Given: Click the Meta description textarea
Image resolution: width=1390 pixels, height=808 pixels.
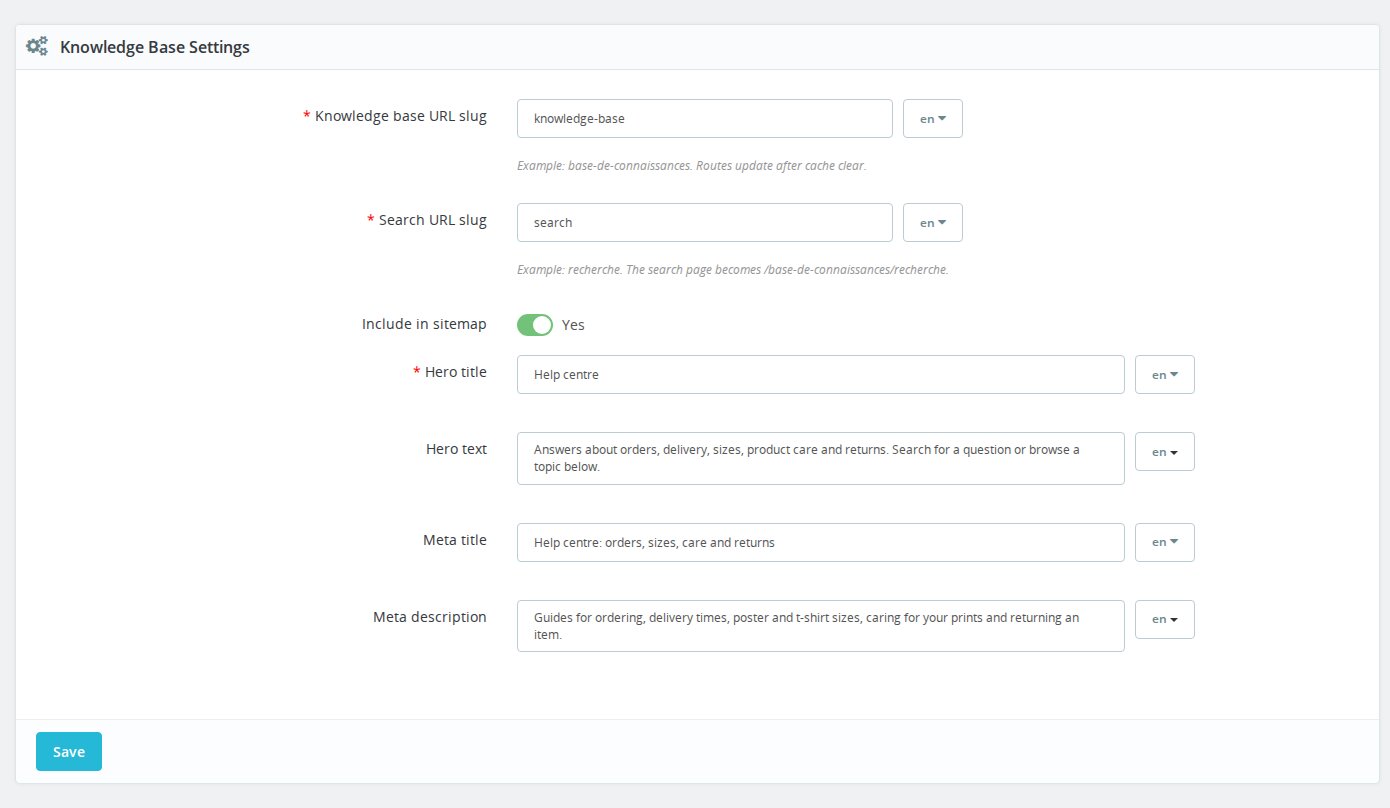Looking at the screenshot, I should (x=821, y=626).
